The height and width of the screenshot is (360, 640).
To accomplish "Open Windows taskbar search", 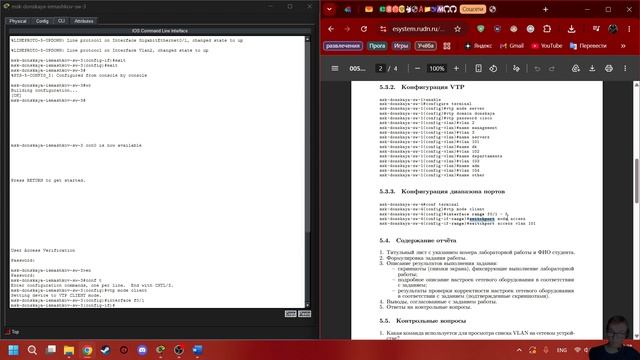I will click(32, 350).
